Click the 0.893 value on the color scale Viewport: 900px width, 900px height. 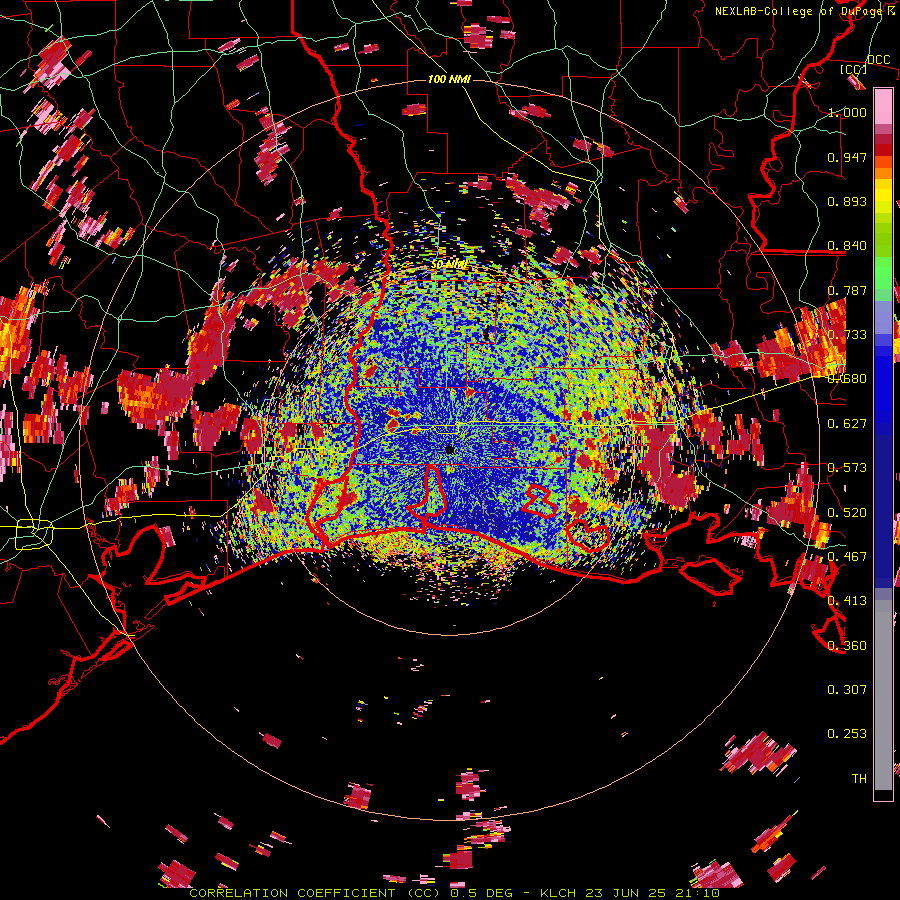click(x=847, y=201)
